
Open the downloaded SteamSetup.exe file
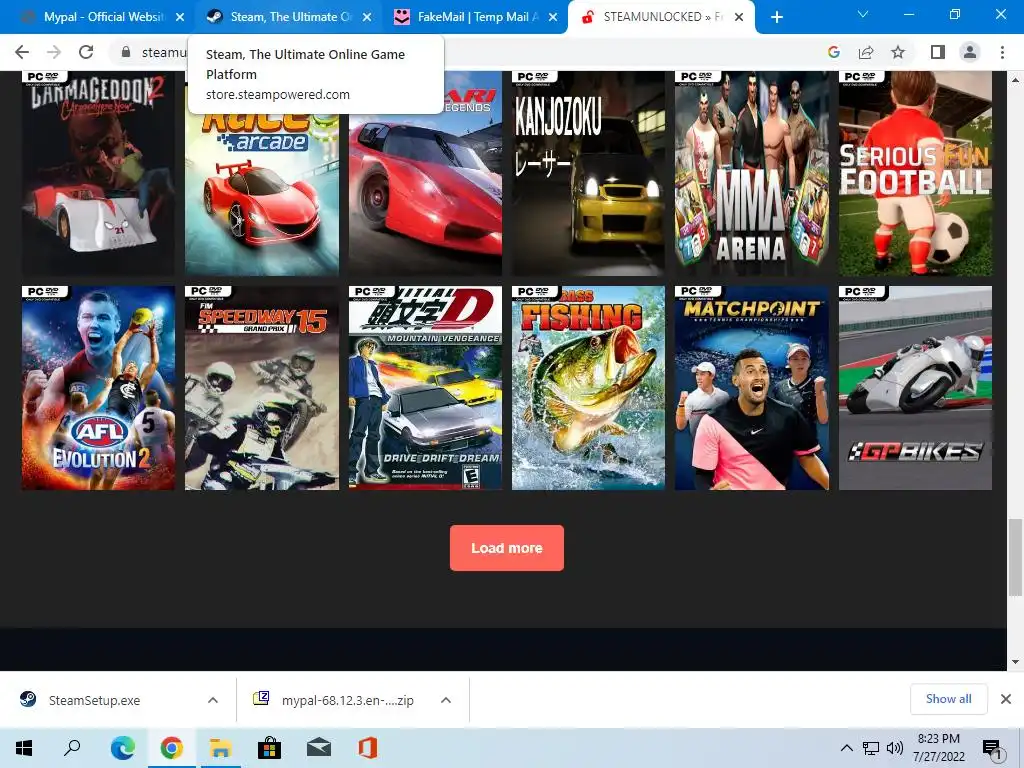click(95, 700)
